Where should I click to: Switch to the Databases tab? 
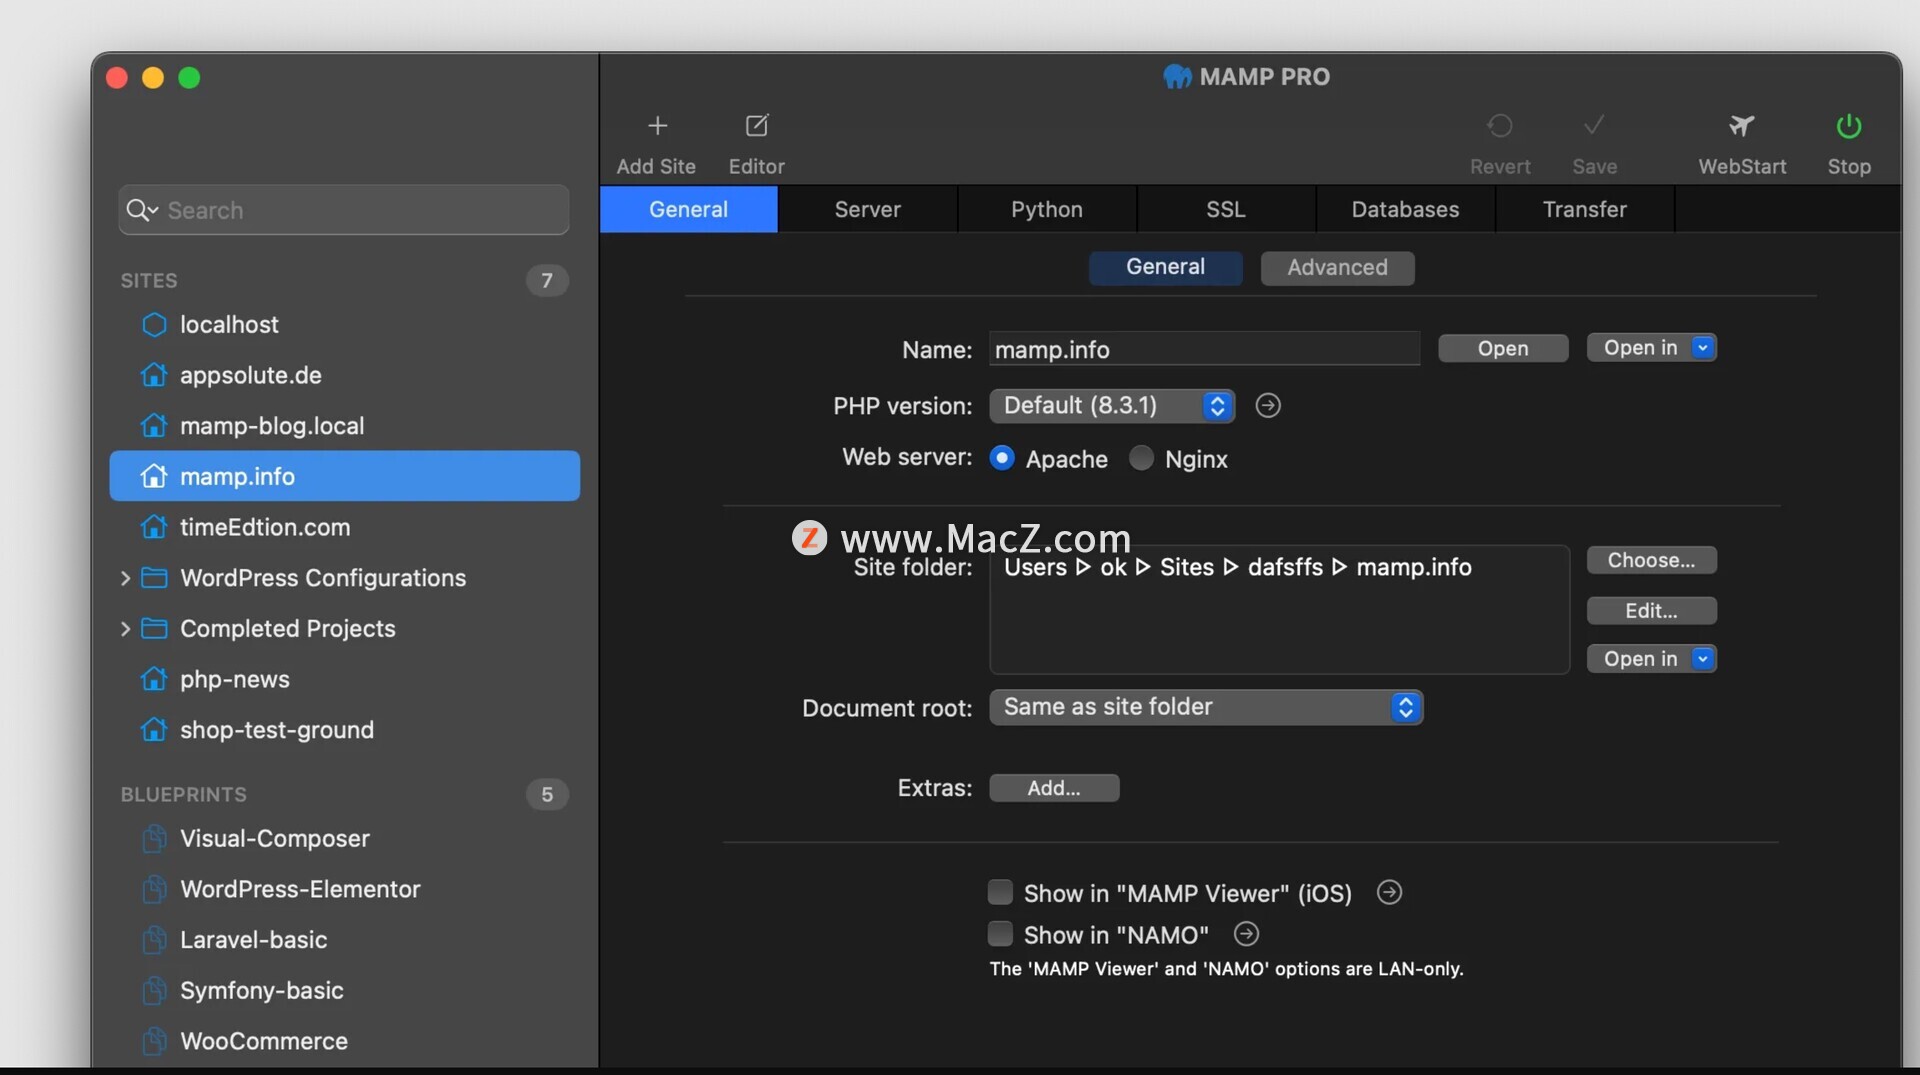[x=1405, y=209]
